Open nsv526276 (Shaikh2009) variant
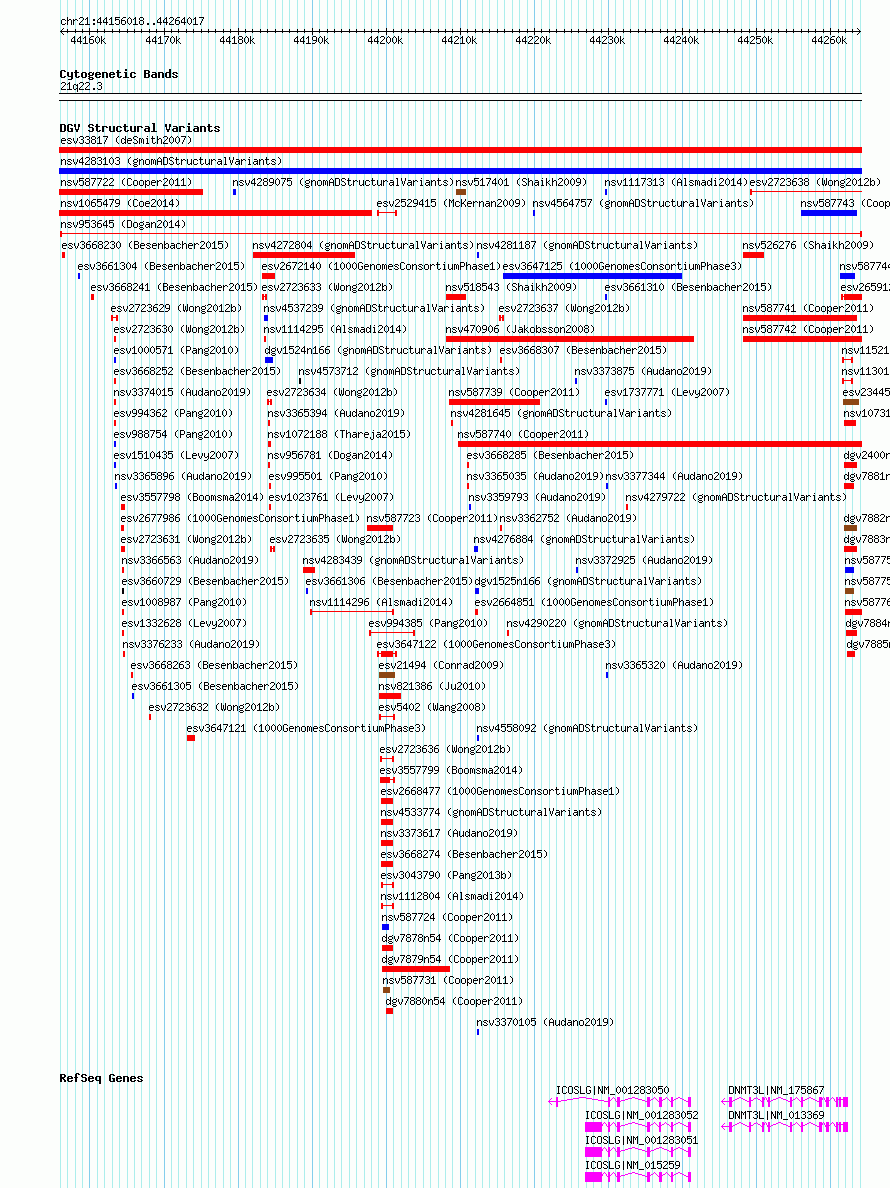The width and height of the screenshot is (890, 1188). (808, 245)
